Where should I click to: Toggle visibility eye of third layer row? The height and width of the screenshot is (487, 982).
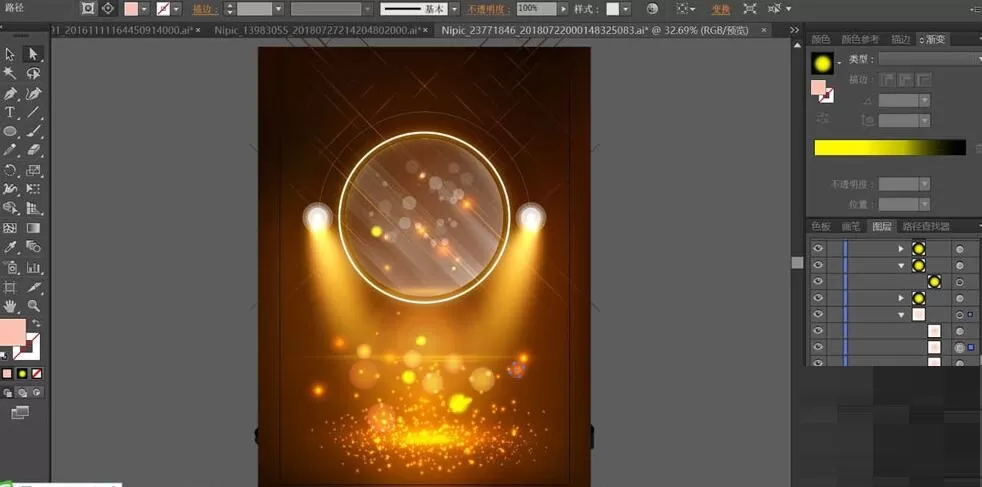pyautogui.click(x=817, y=282)
